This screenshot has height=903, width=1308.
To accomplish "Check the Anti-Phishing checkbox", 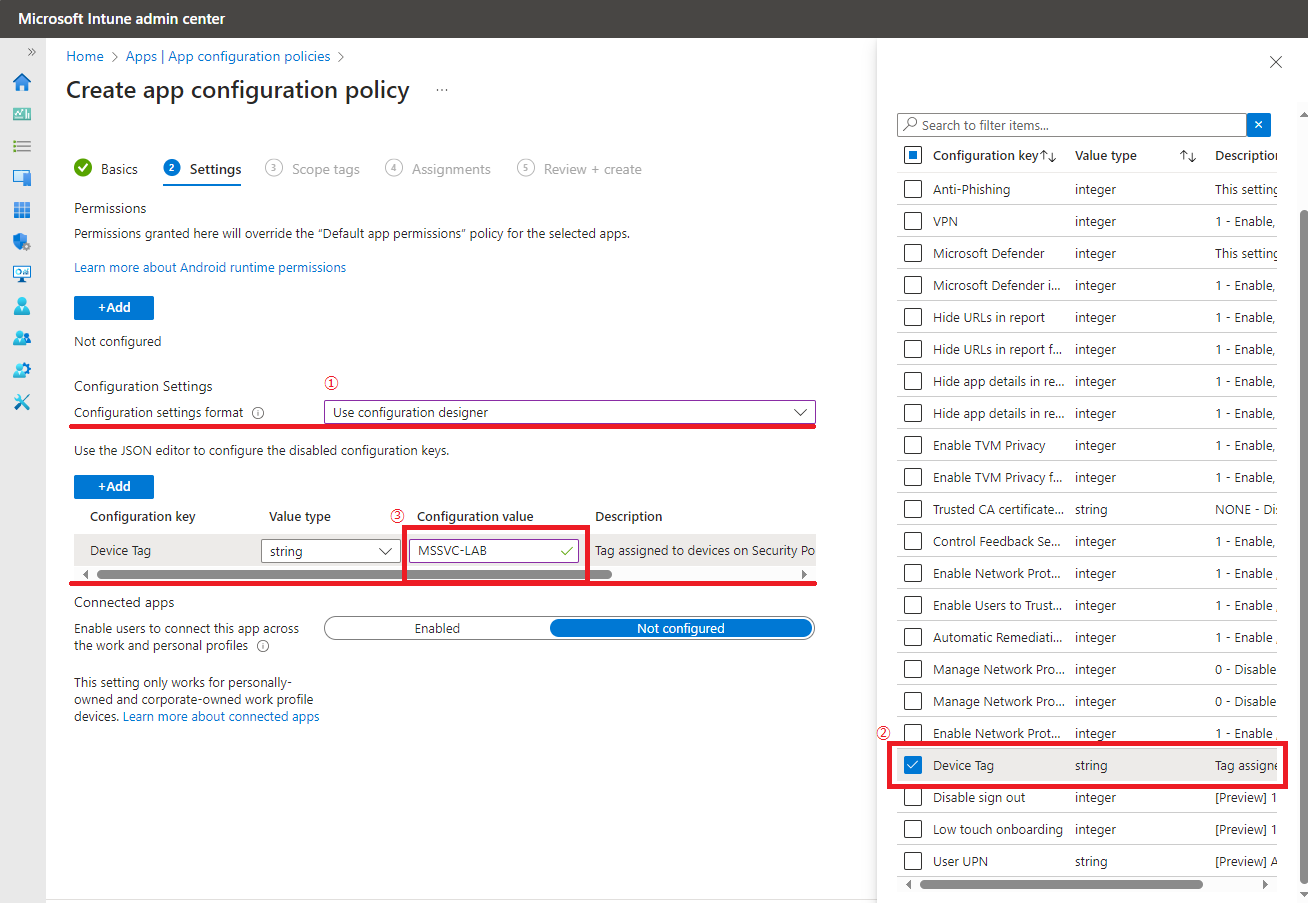I will pyautogui.click(x=913, y=189).
